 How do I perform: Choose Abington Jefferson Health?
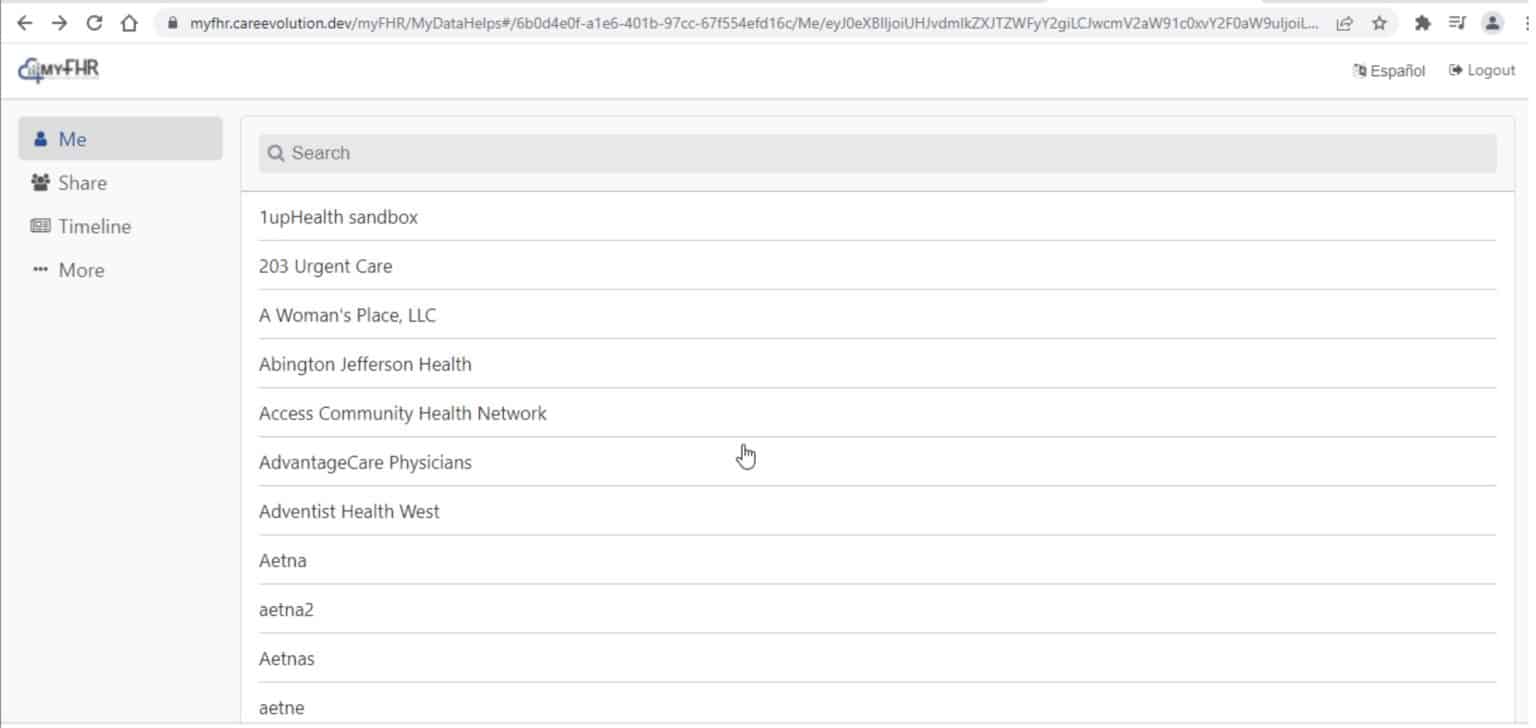877,364
